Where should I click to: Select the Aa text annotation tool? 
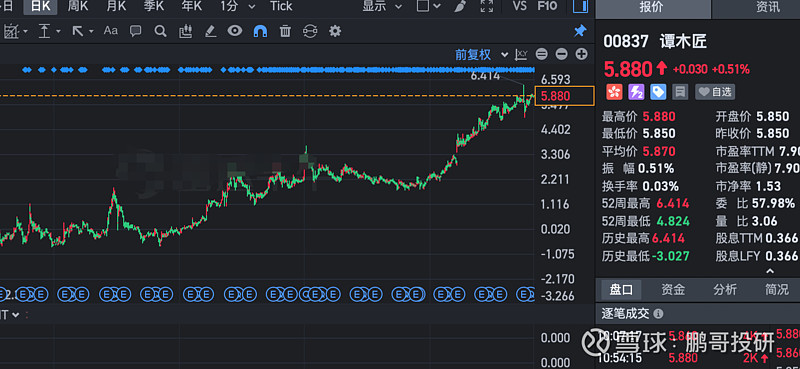(110, 31)
